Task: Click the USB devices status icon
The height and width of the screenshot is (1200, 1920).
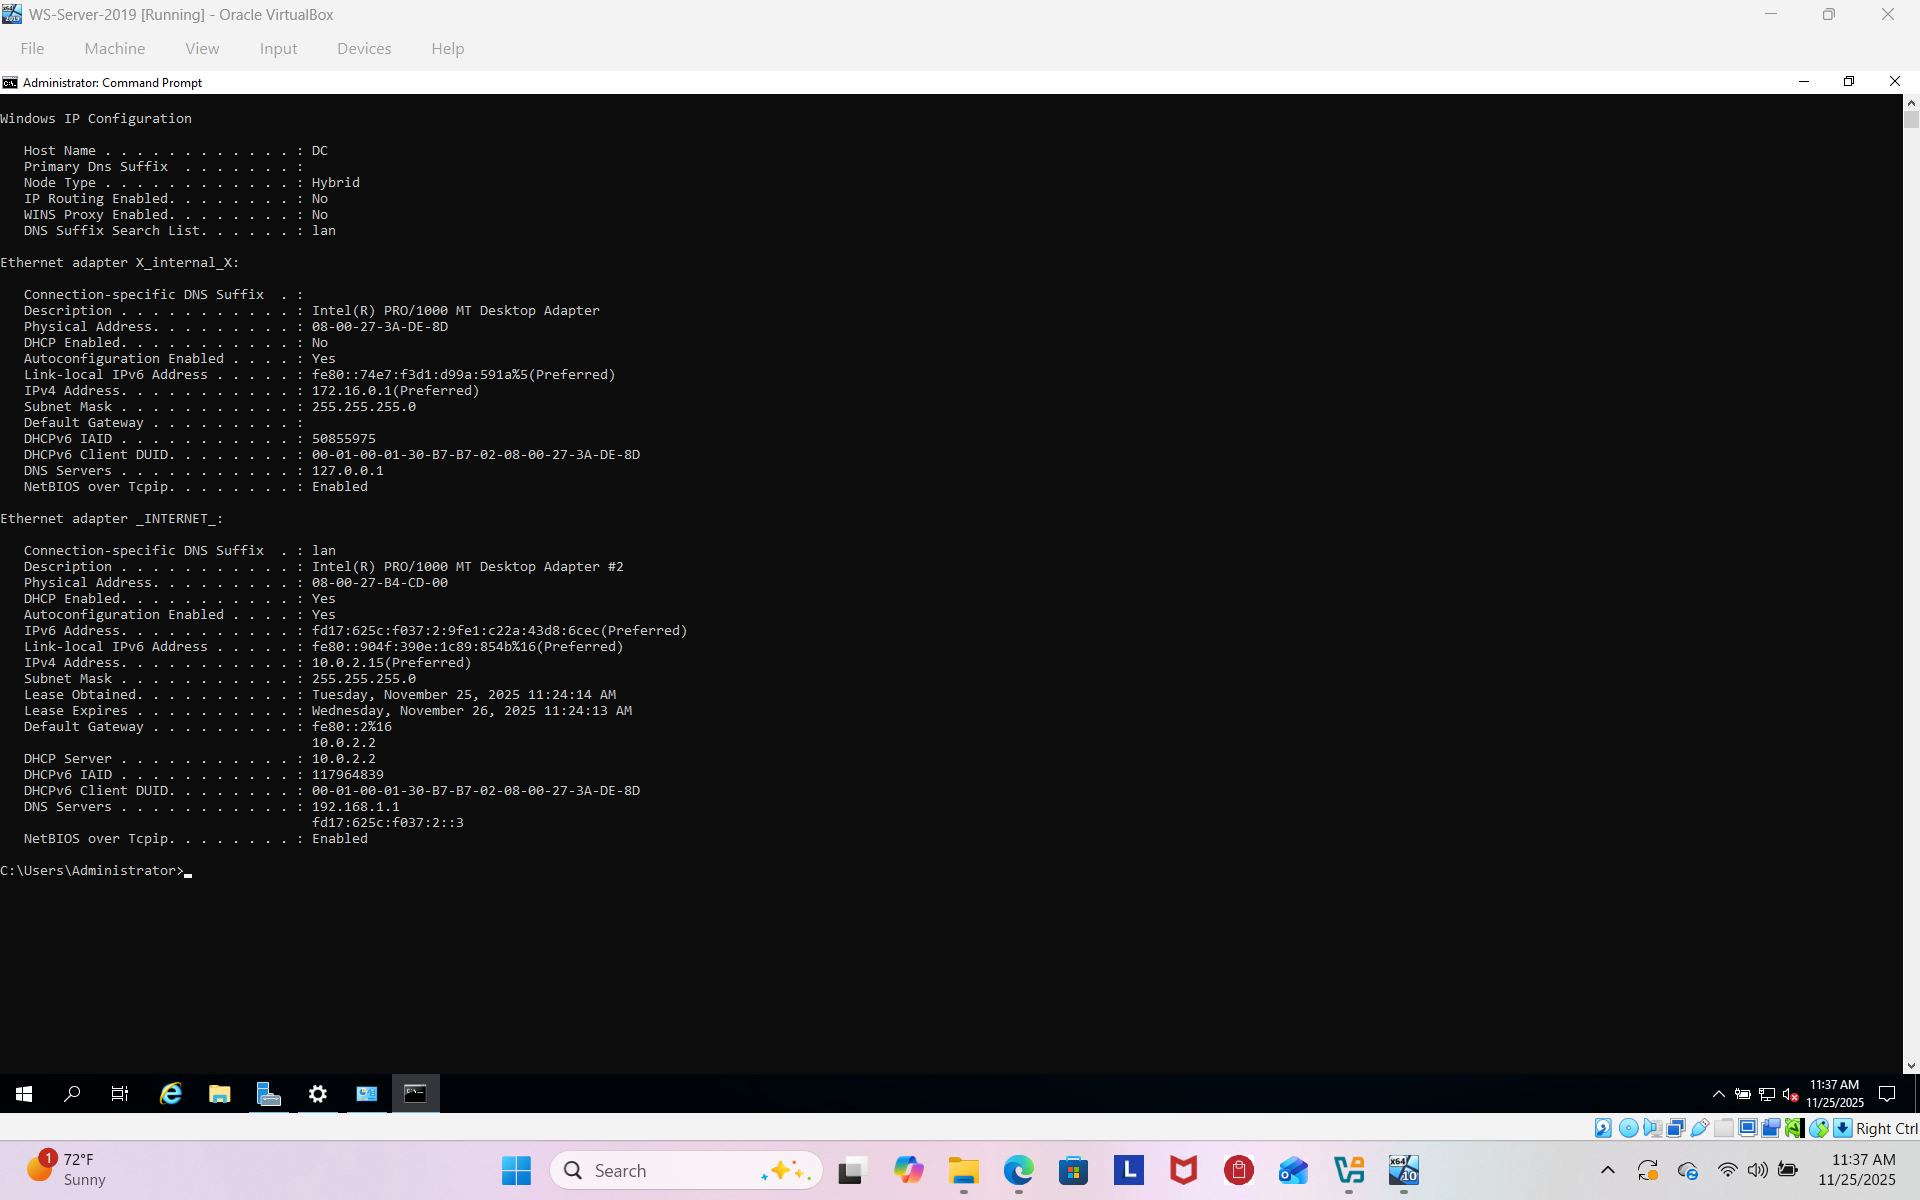Action: [x=1700, y=1128]
